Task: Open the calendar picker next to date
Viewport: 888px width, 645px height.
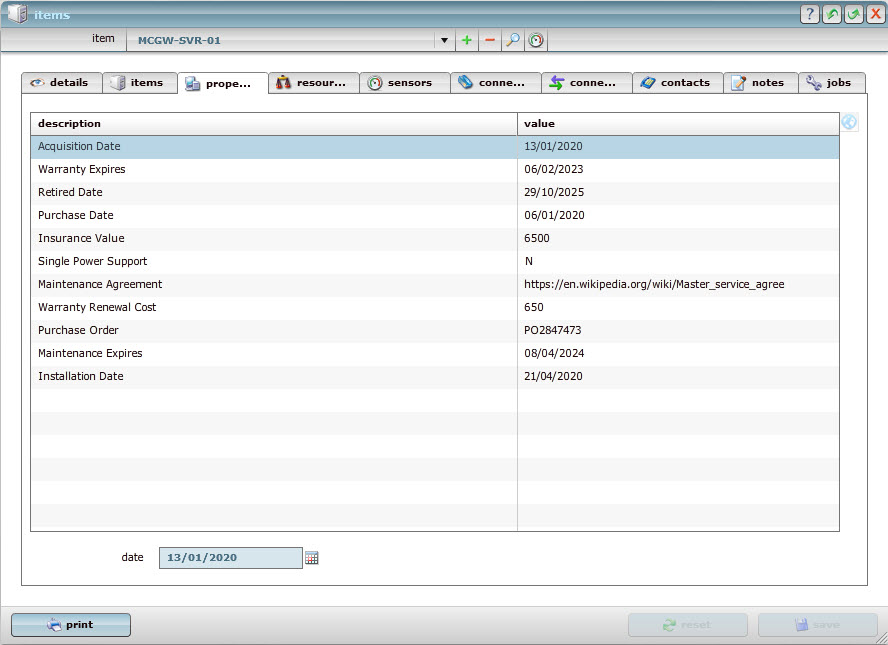Action: point(312,558)
